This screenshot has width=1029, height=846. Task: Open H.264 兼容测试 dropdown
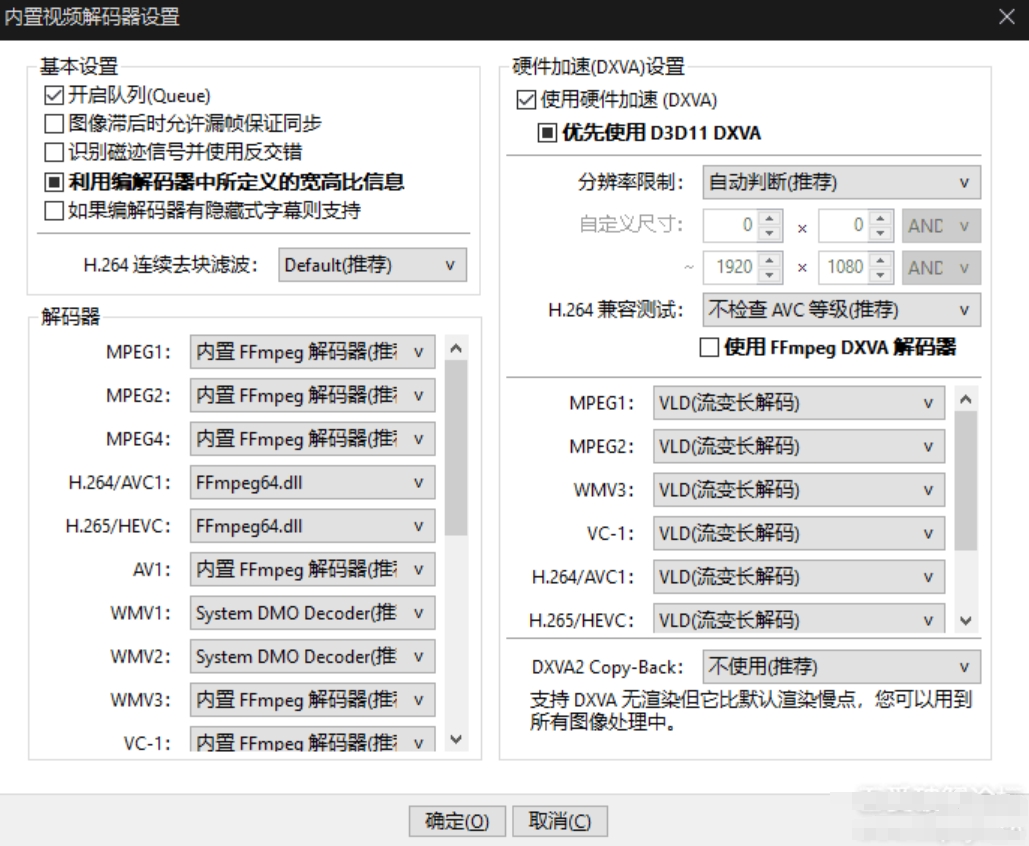(x=841, y=310)
